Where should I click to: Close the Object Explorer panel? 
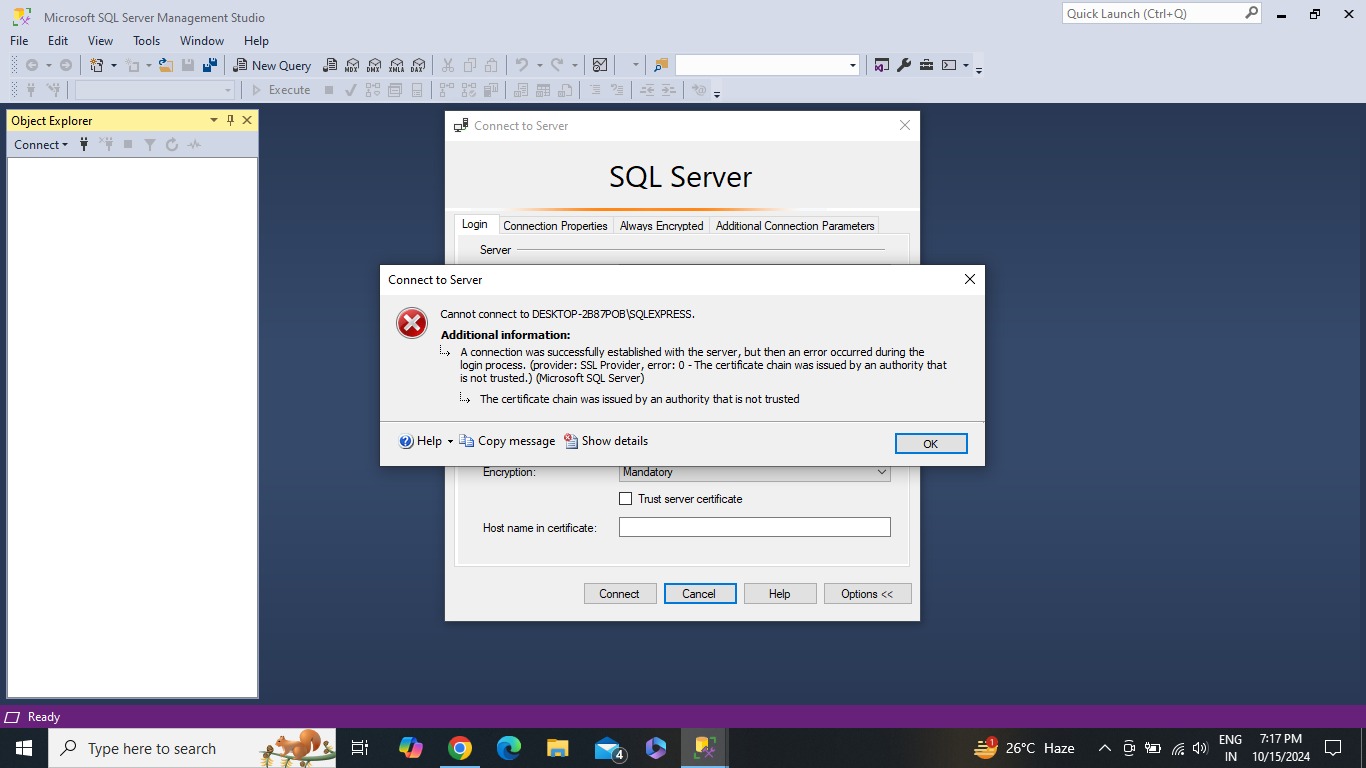[x=247, y=120]
